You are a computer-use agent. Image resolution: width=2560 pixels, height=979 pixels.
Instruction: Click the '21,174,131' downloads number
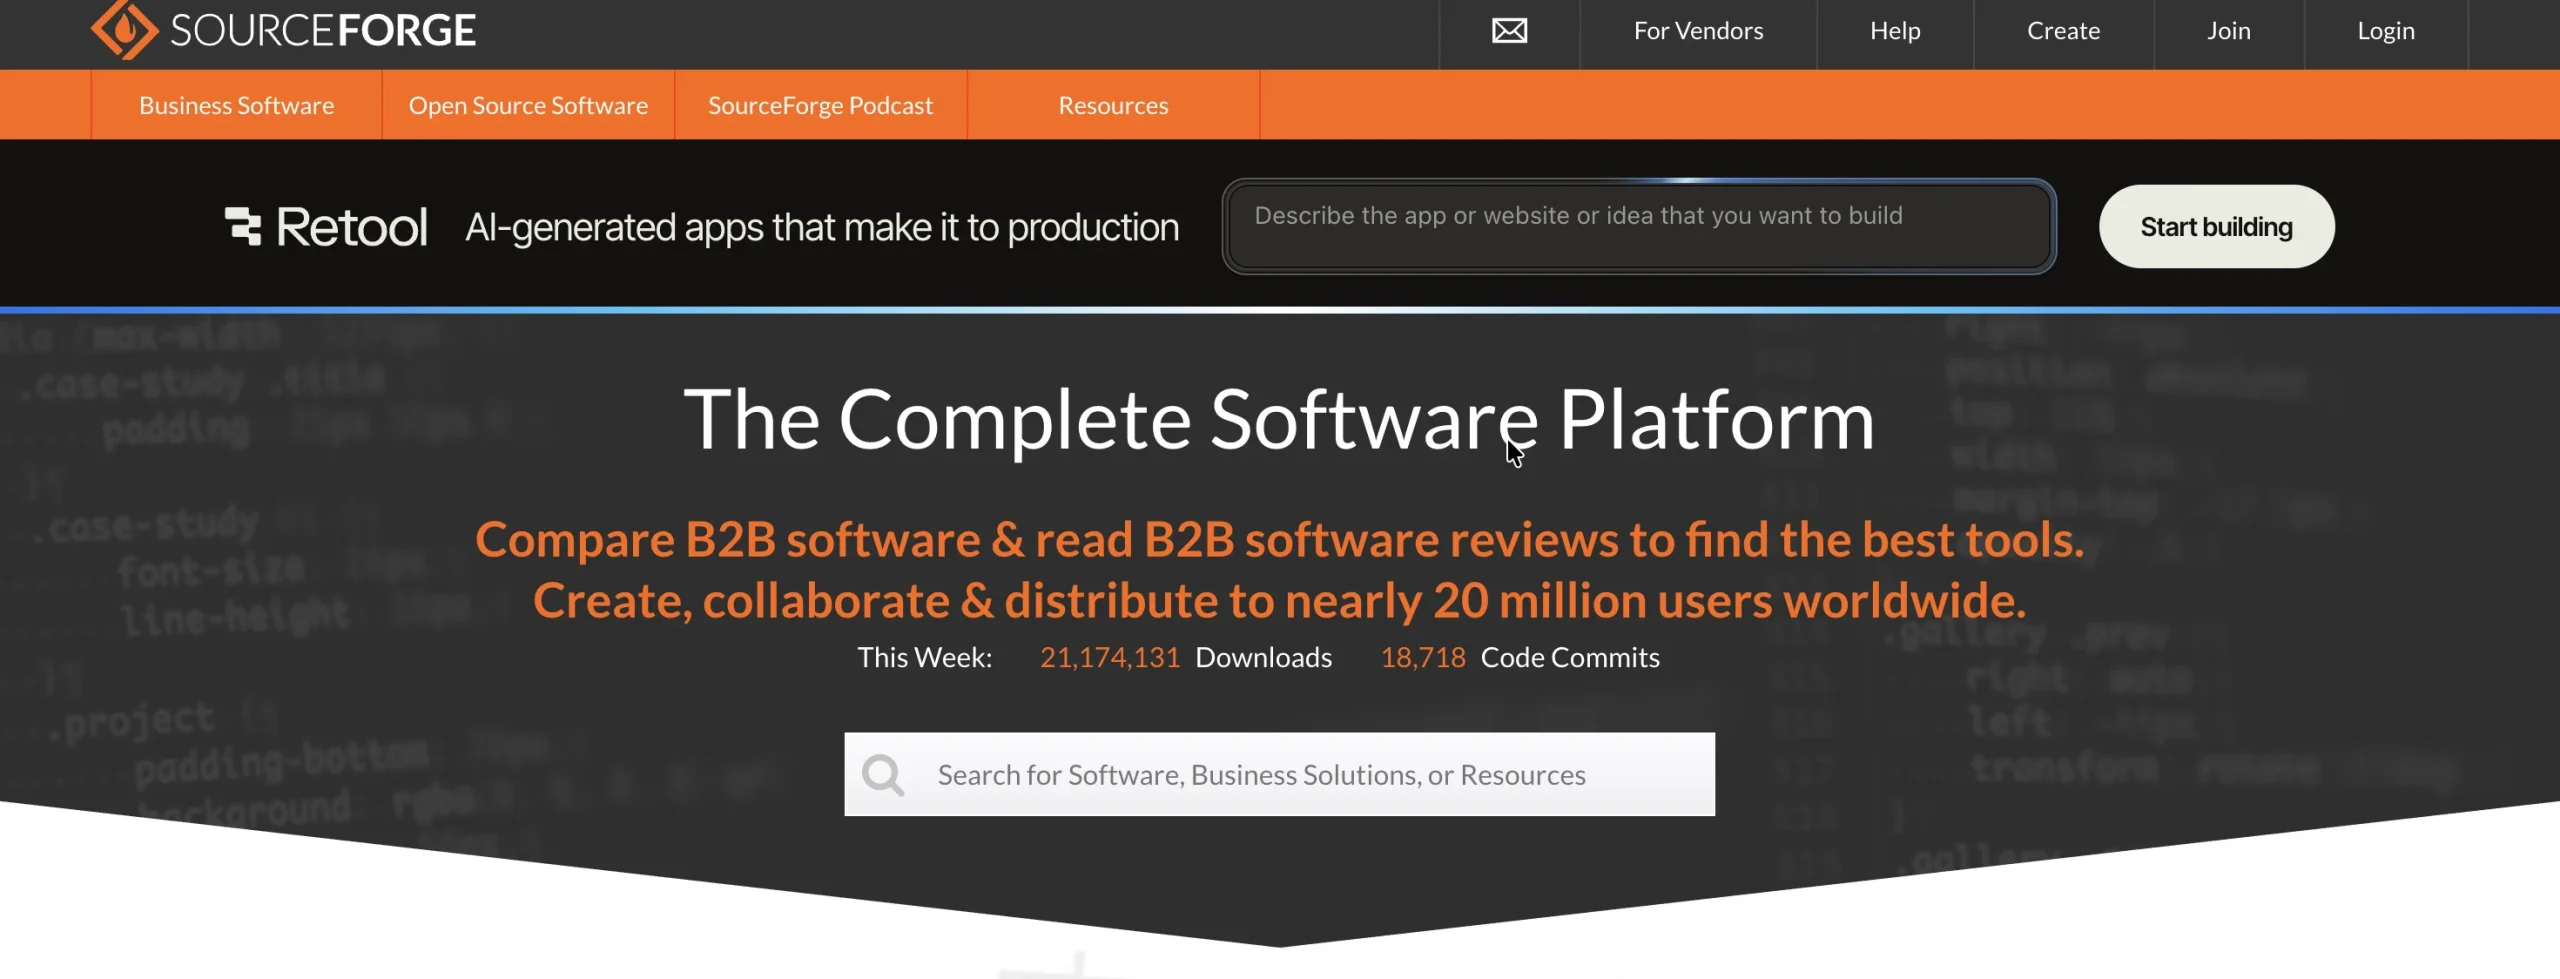pyautogui.click(x=1110, y=658)
